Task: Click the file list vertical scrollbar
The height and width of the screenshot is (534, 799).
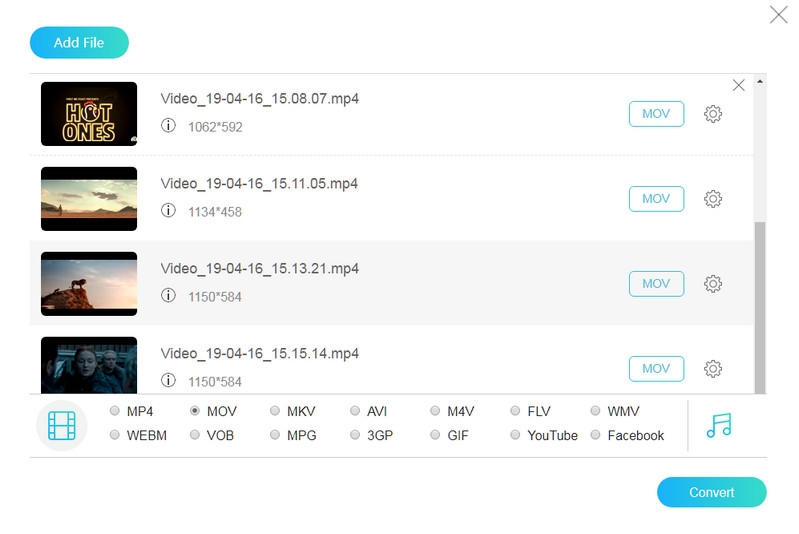Action: pyautogui.click(x=759, y=300)
